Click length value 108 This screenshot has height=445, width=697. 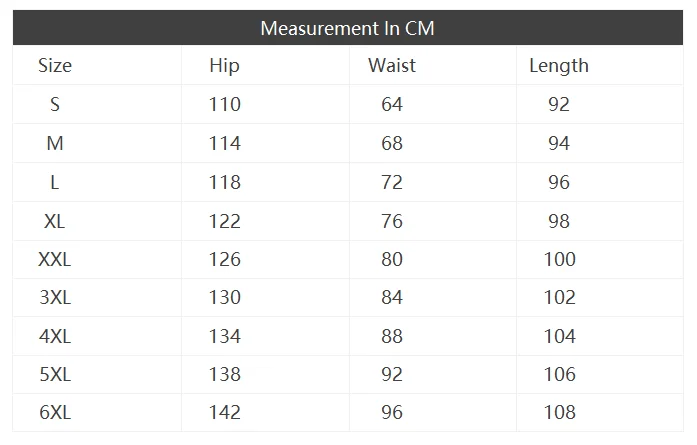(560, 412)
